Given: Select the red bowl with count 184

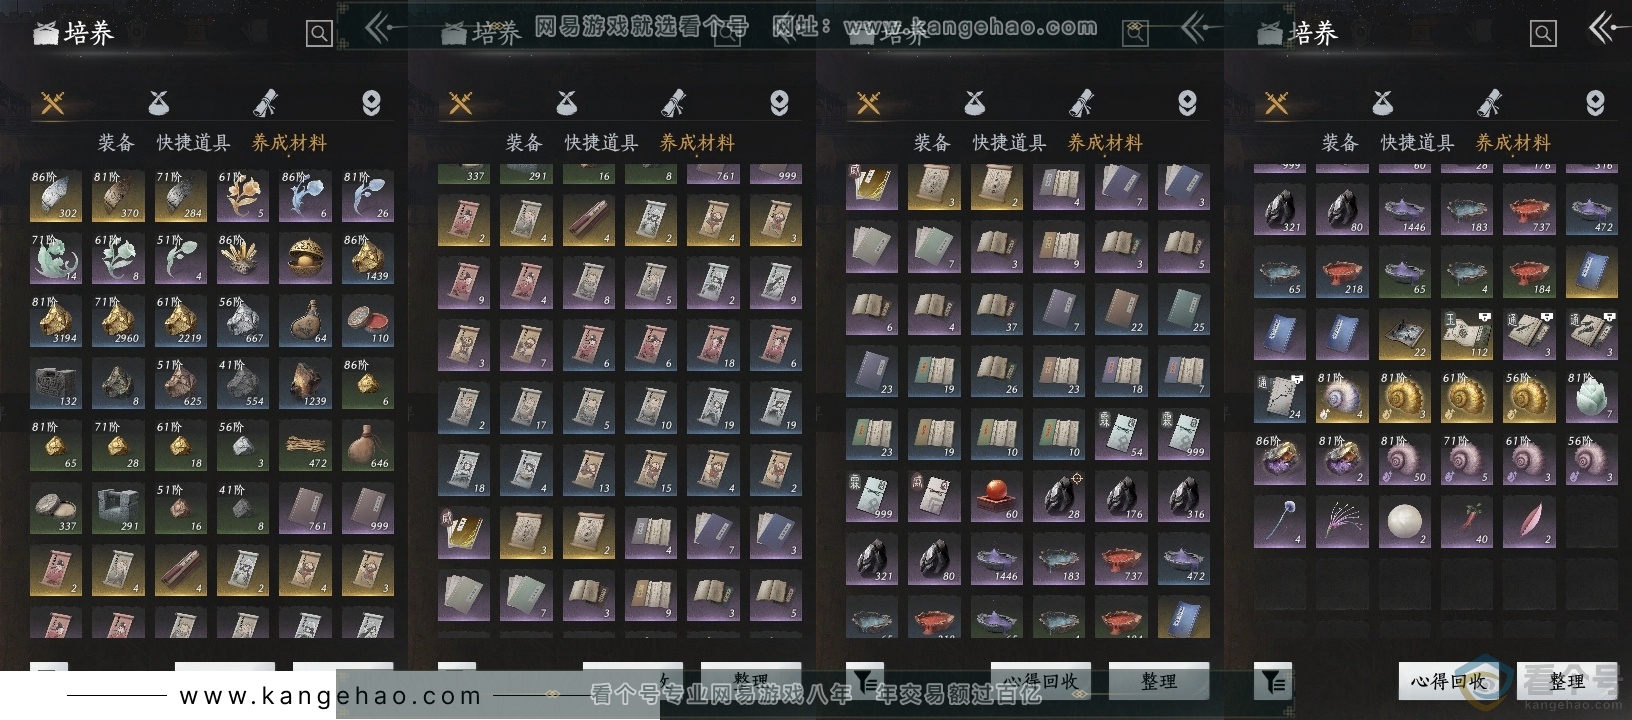Looking at the screenshot, I should tap(1529, 272).
